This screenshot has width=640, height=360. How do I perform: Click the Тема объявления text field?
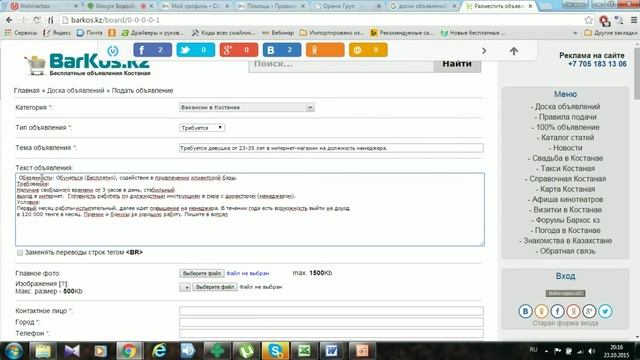tap(331, 148)
